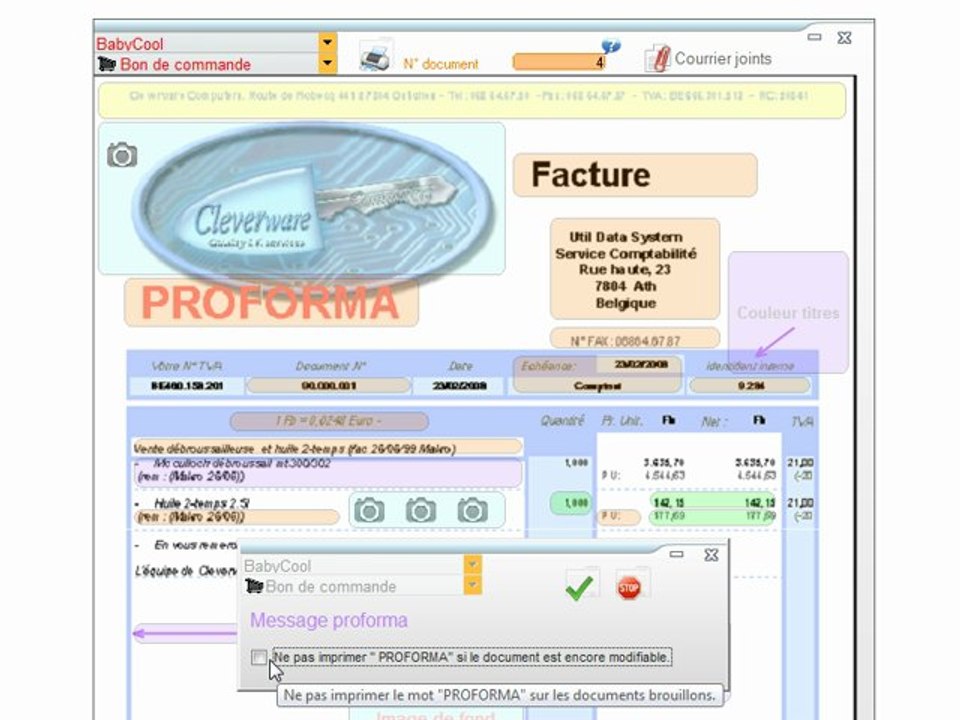The image size is (960, 720).
Task: Expand the BabyCool dropdown in main window
Action: (x=328, y=42)
